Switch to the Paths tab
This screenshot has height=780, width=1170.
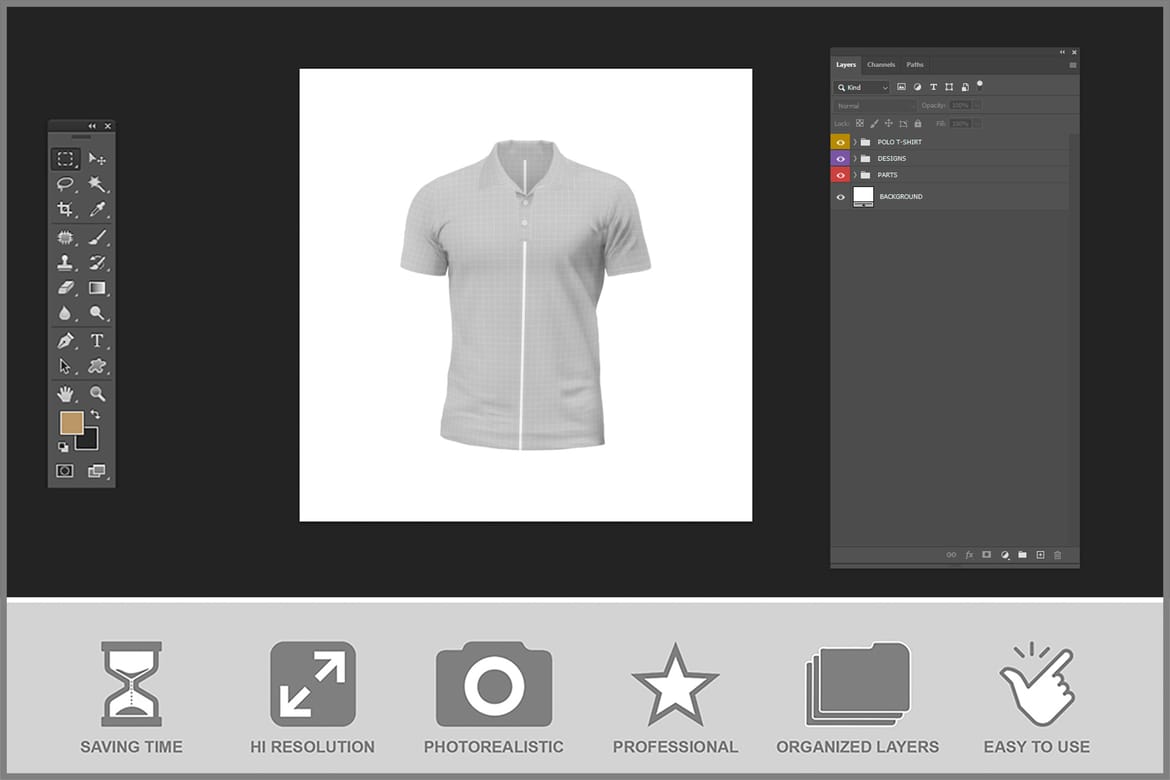coord(915,65)
